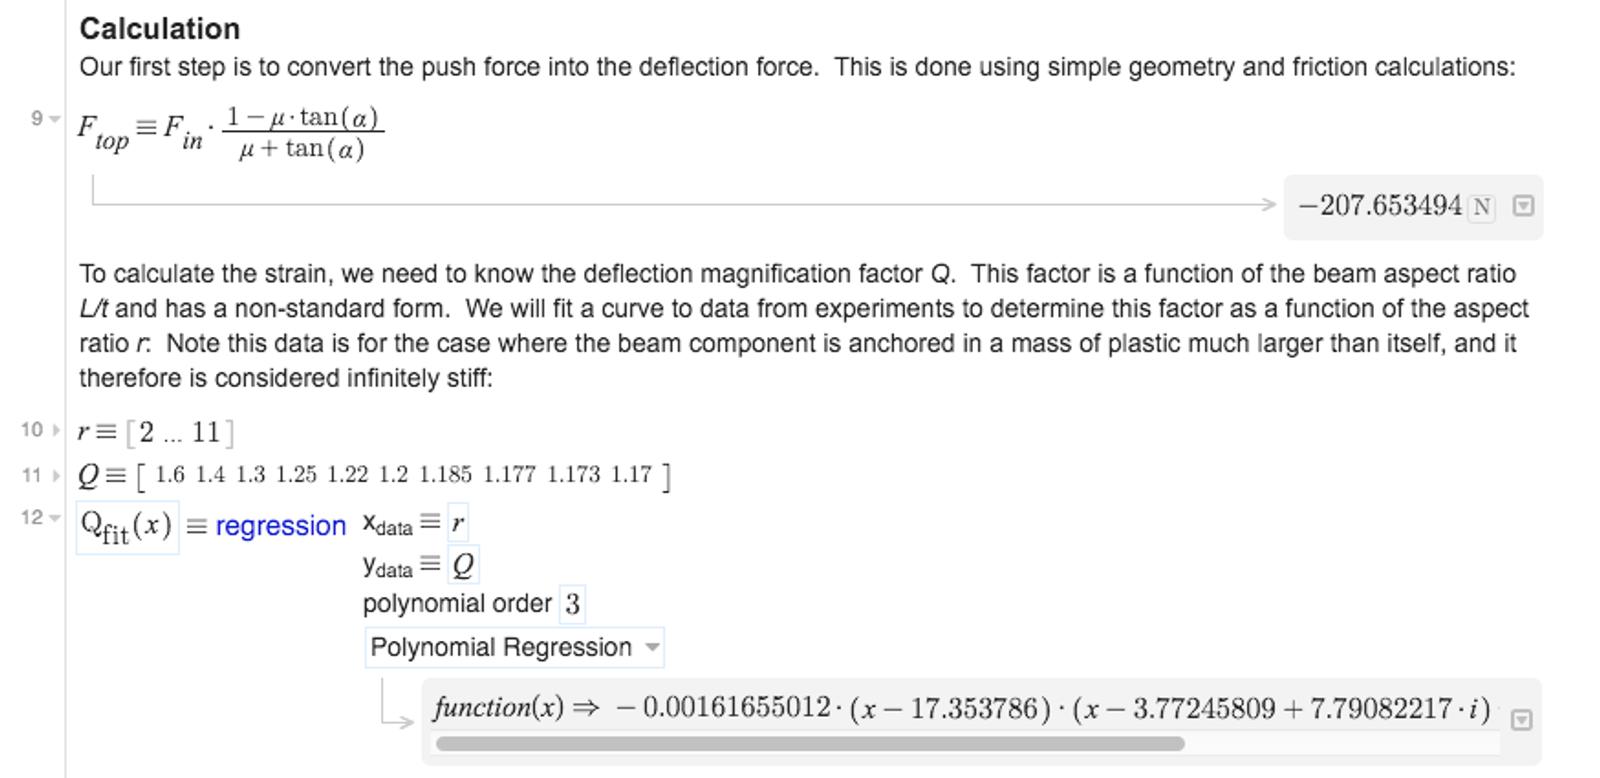Viewport: 1600px width, 778px height.
Task: Click the F_top equation on line 9
Action: [230, 133]
